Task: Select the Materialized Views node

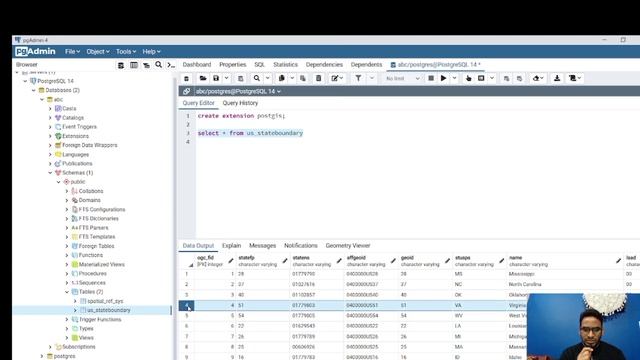Action: pos(101,264)
